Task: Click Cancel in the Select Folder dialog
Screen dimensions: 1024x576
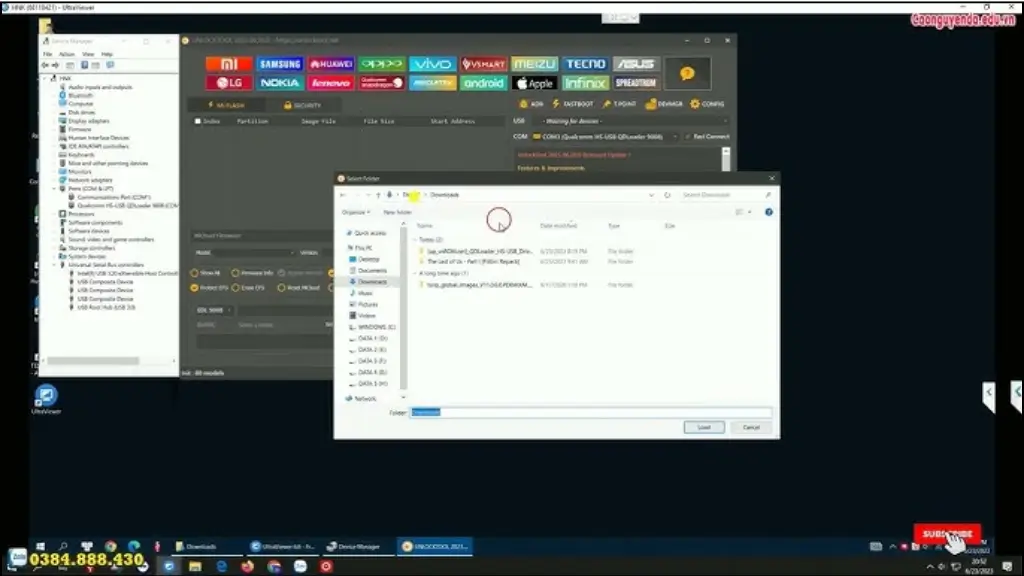Action: (751, 428)
